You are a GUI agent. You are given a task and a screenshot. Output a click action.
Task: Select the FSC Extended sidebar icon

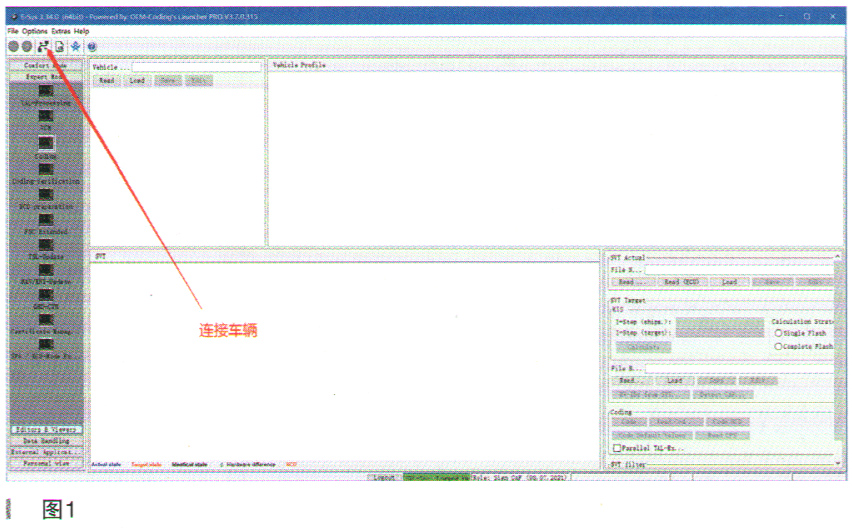pos(46,219)
